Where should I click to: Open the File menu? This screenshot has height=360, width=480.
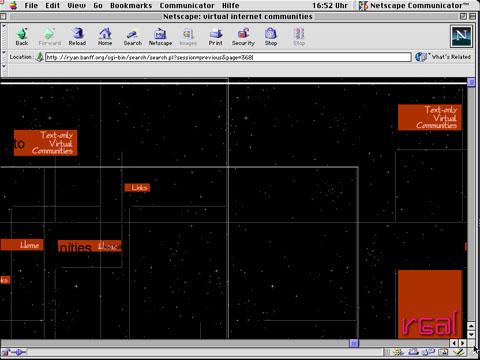[31, 6]
